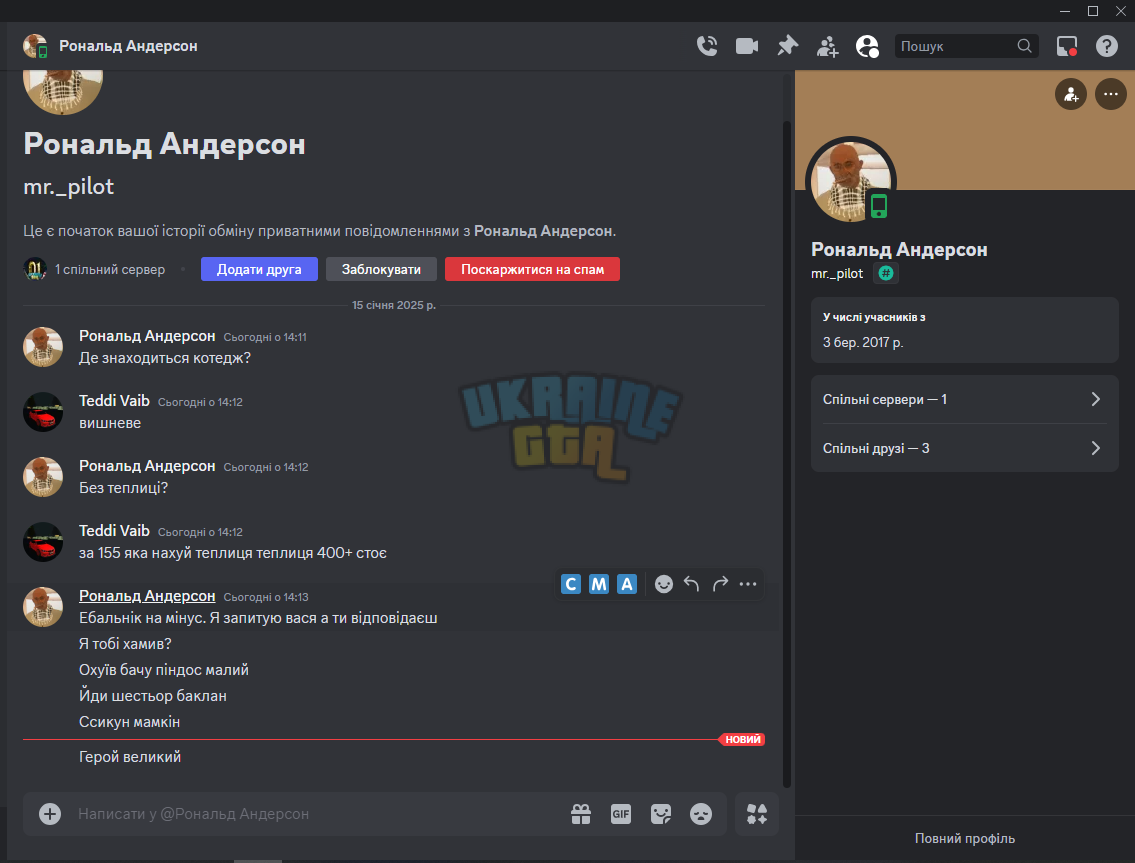Open the add reaction smiley picker

pos(664,584)
